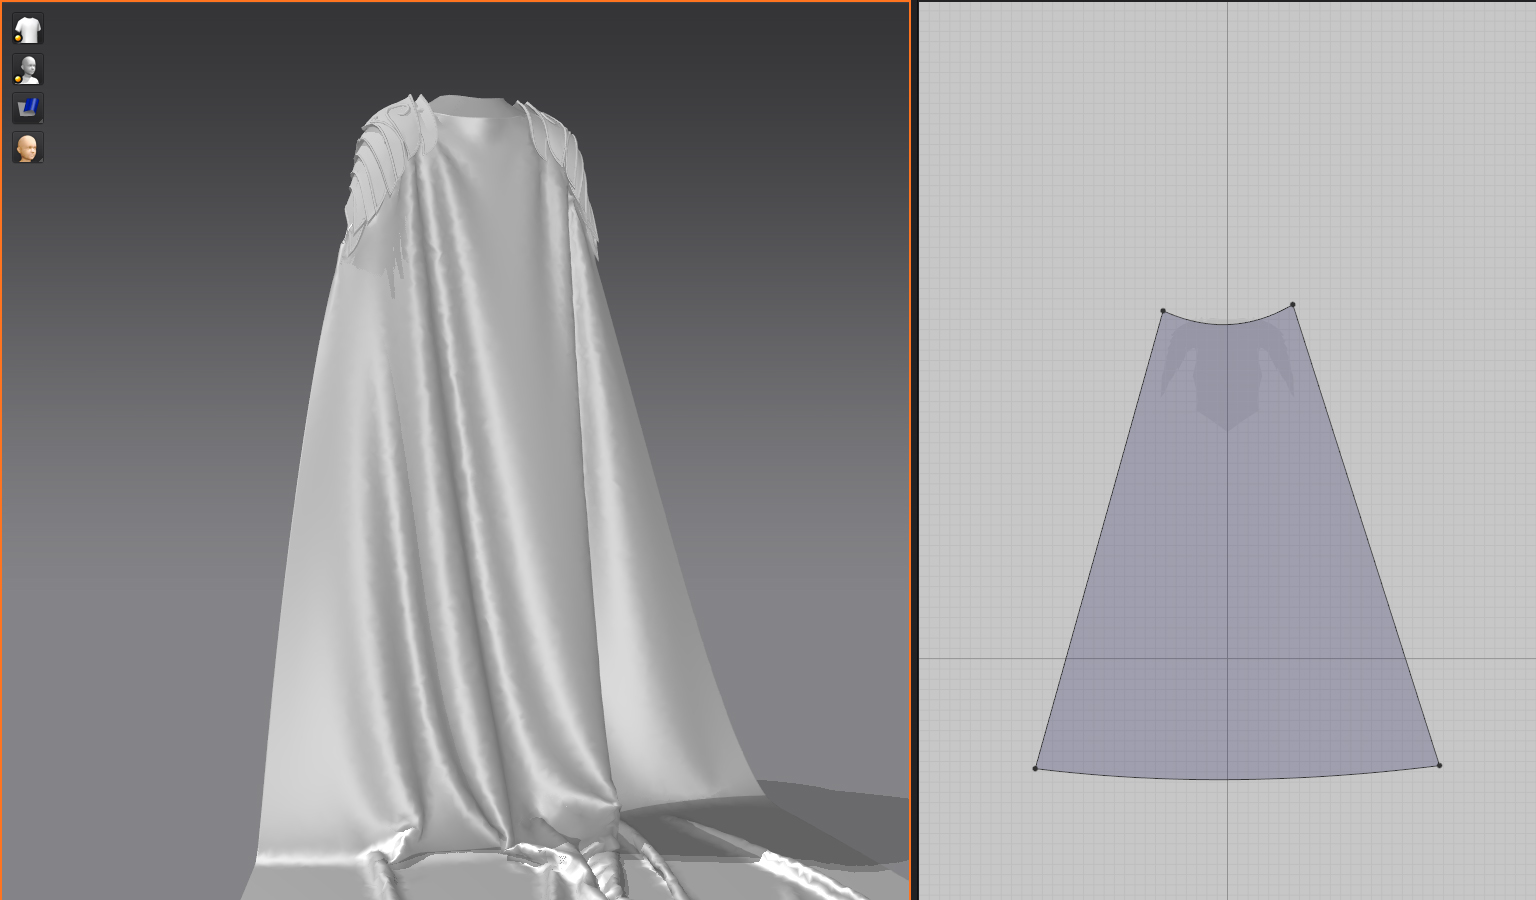Select the top-right point of the pattern
Image resolution: width=1536 pixels, height=900 pixels.
[x=1293, y=304]
